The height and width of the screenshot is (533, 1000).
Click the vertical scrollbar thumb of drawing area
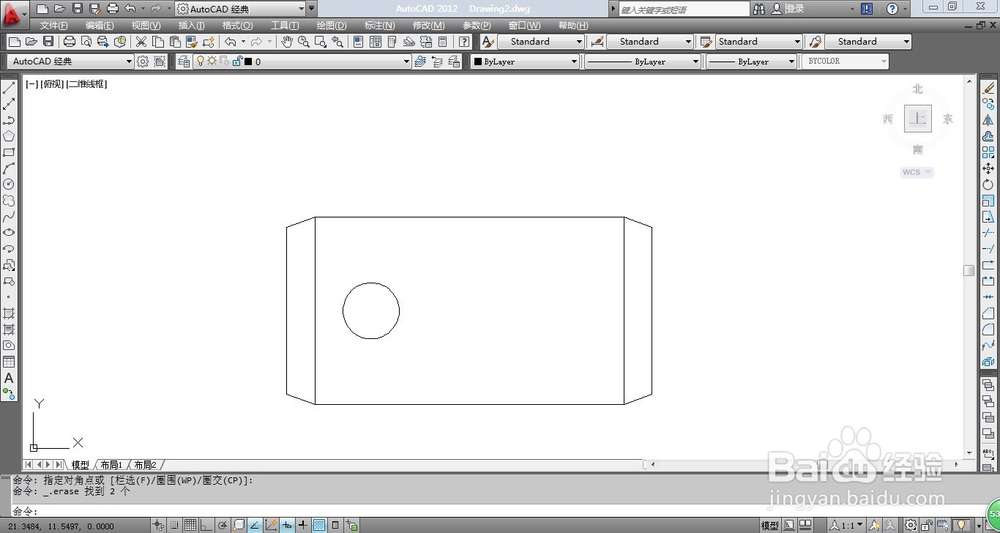[969, 270]
